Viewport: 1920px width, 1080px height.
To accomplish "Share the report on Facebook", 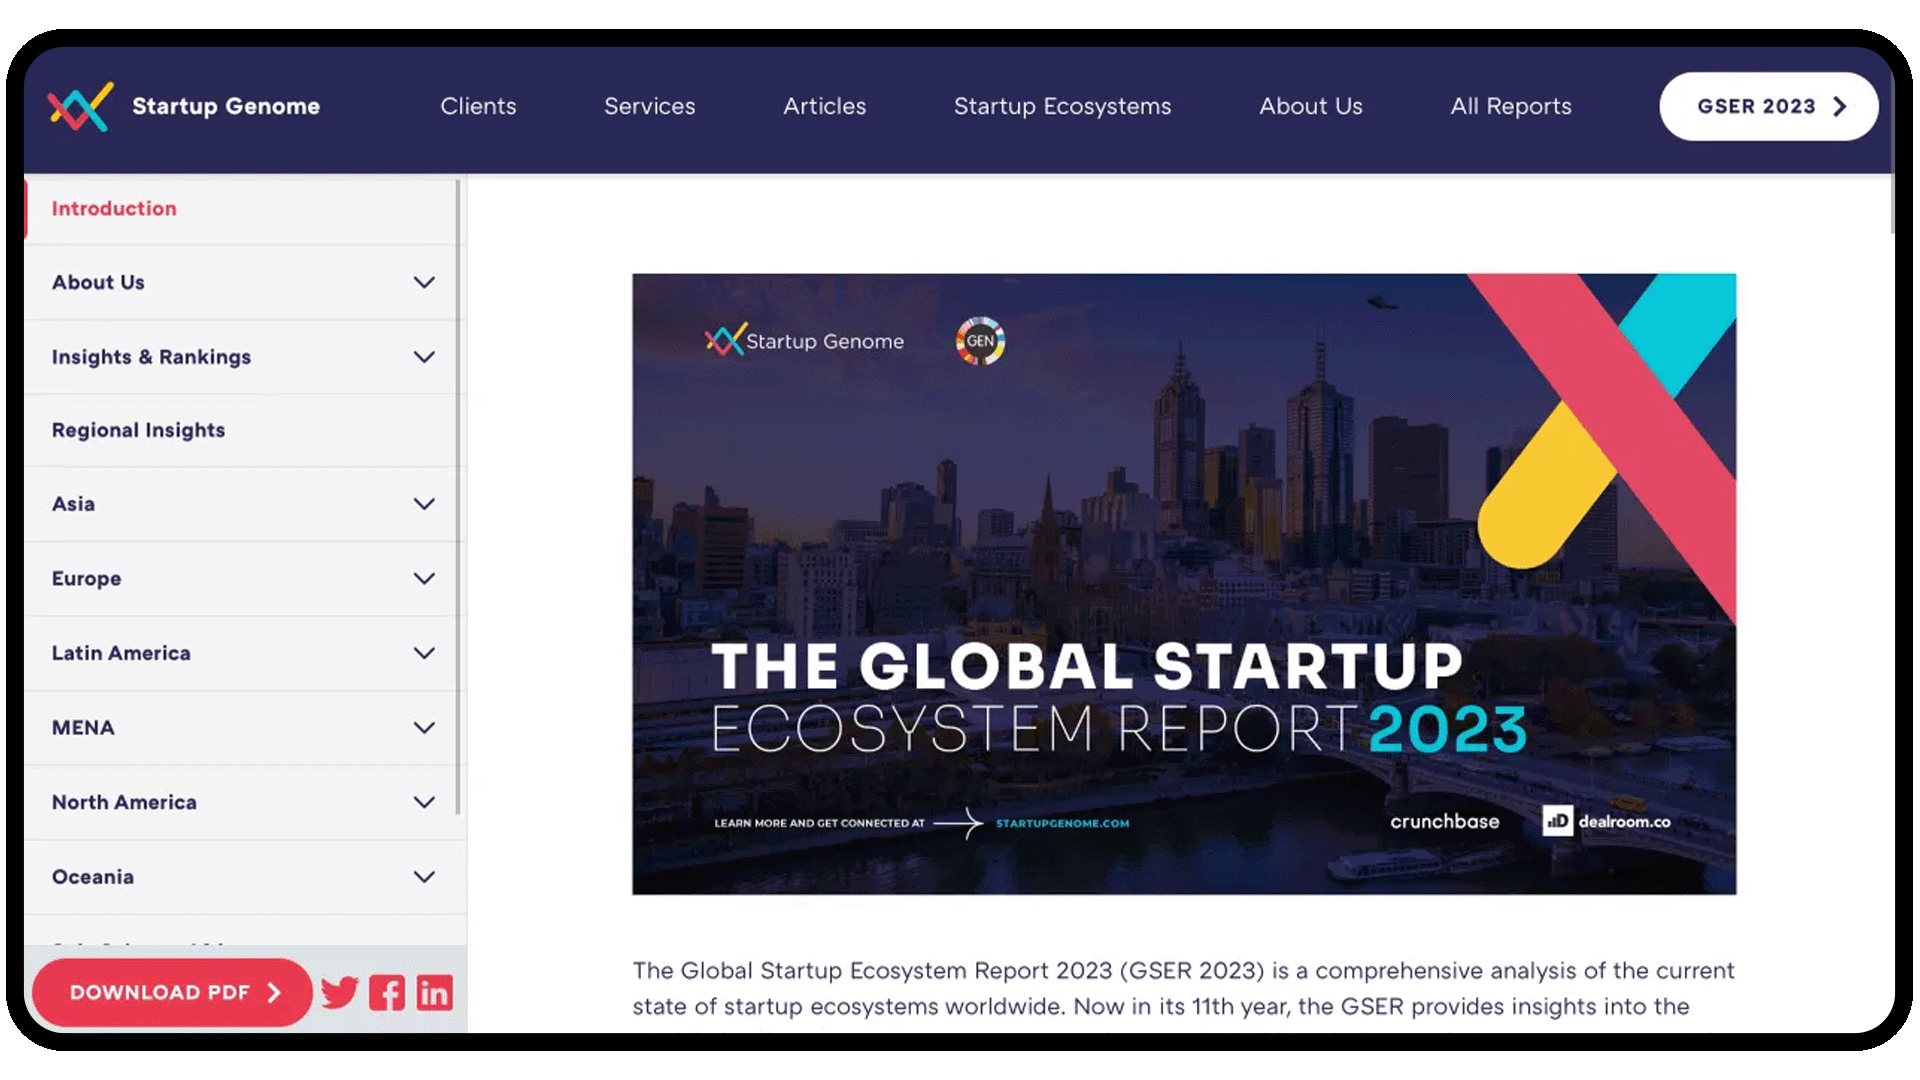I will (x=387, y=992).
